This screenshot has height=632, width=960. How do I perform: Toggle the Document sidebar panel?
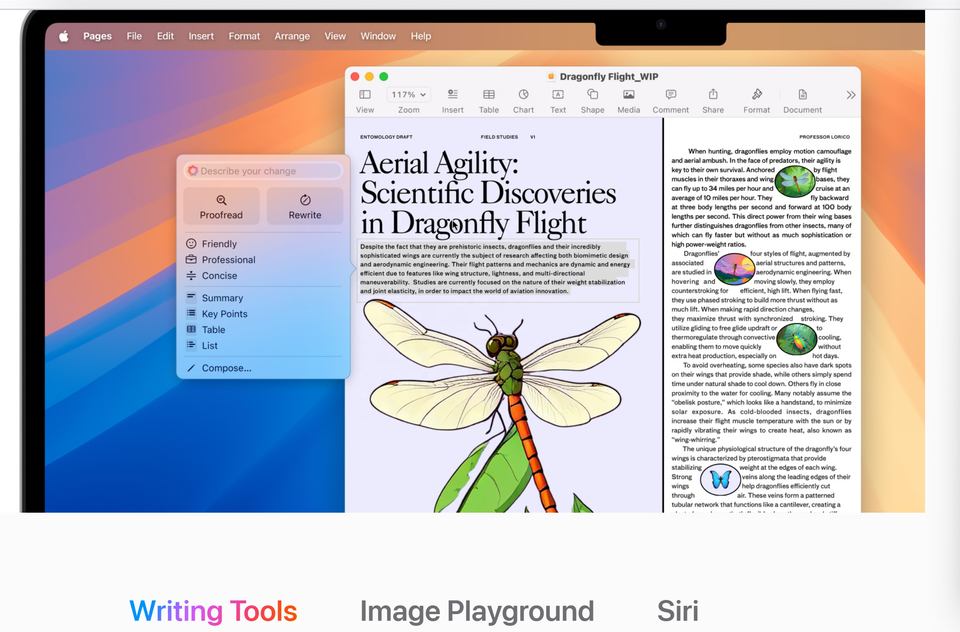tap(802, 95)
